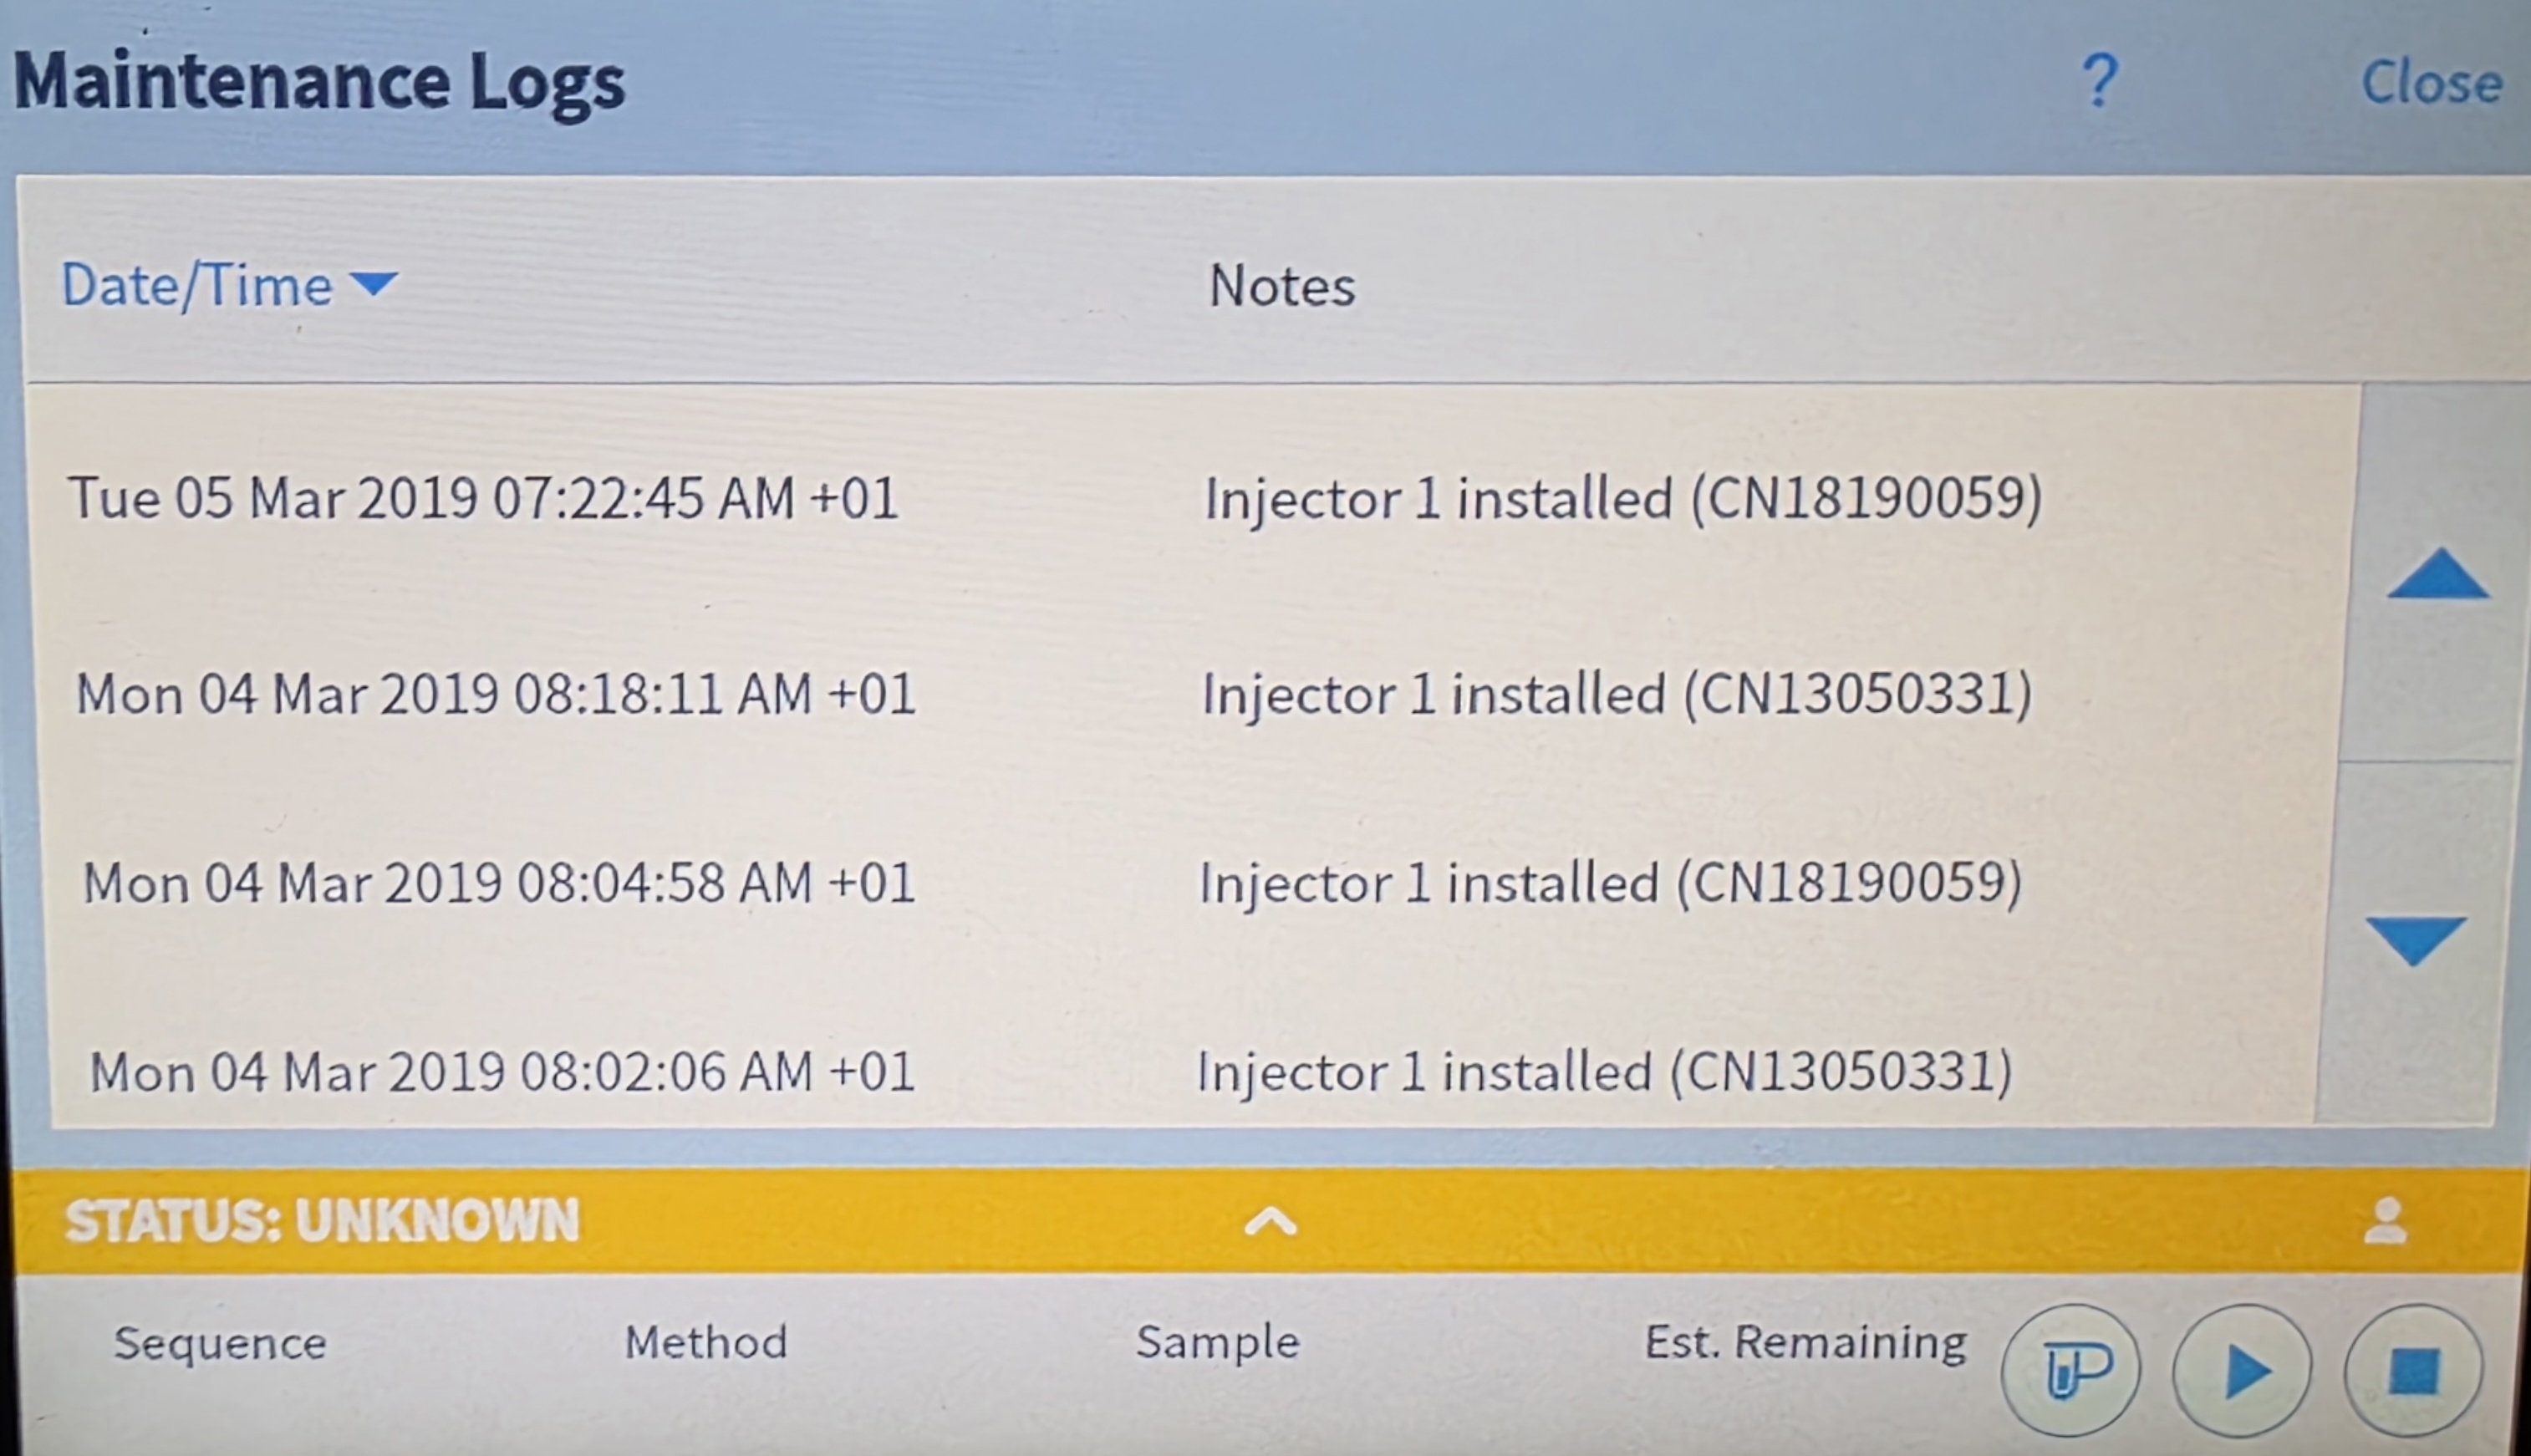
Task: Select the Sequence field label
Action: click(x=220, y=1343)
